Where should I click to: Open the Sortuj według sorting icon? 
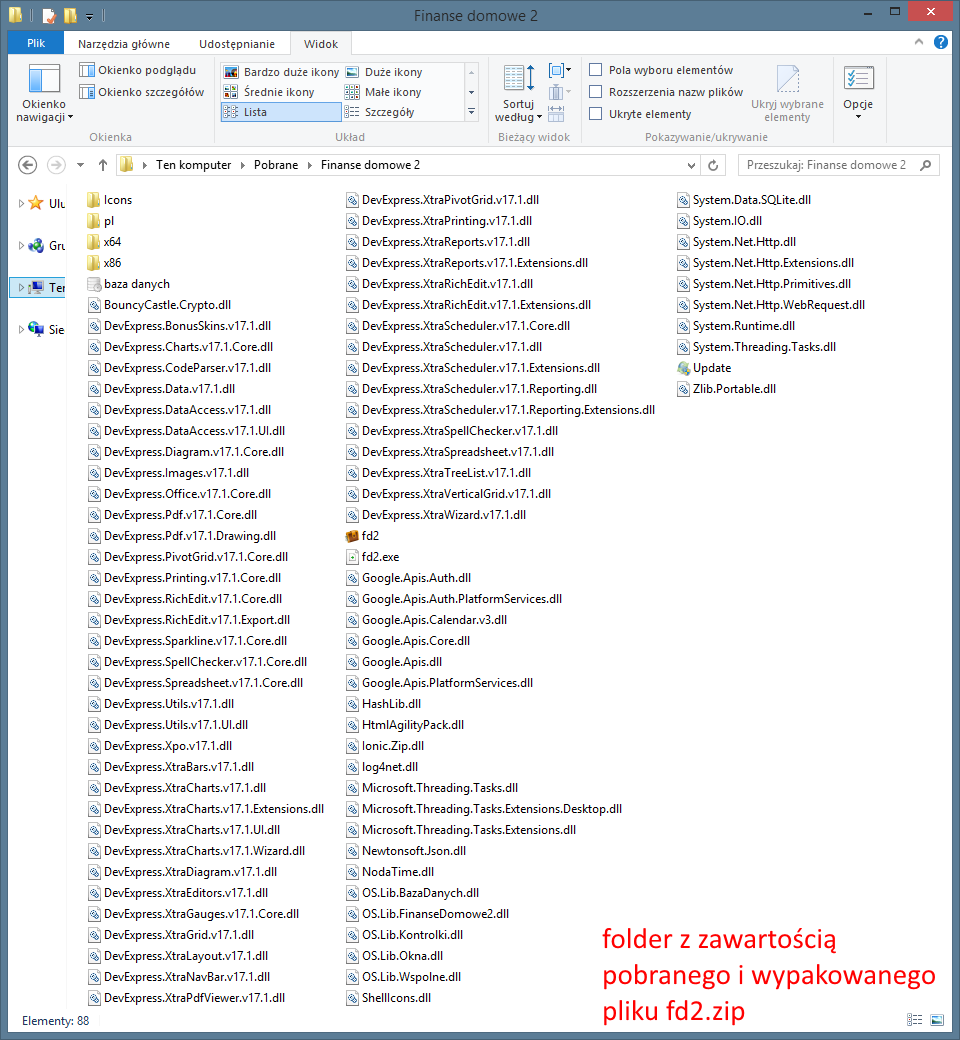tap(518, 80)
